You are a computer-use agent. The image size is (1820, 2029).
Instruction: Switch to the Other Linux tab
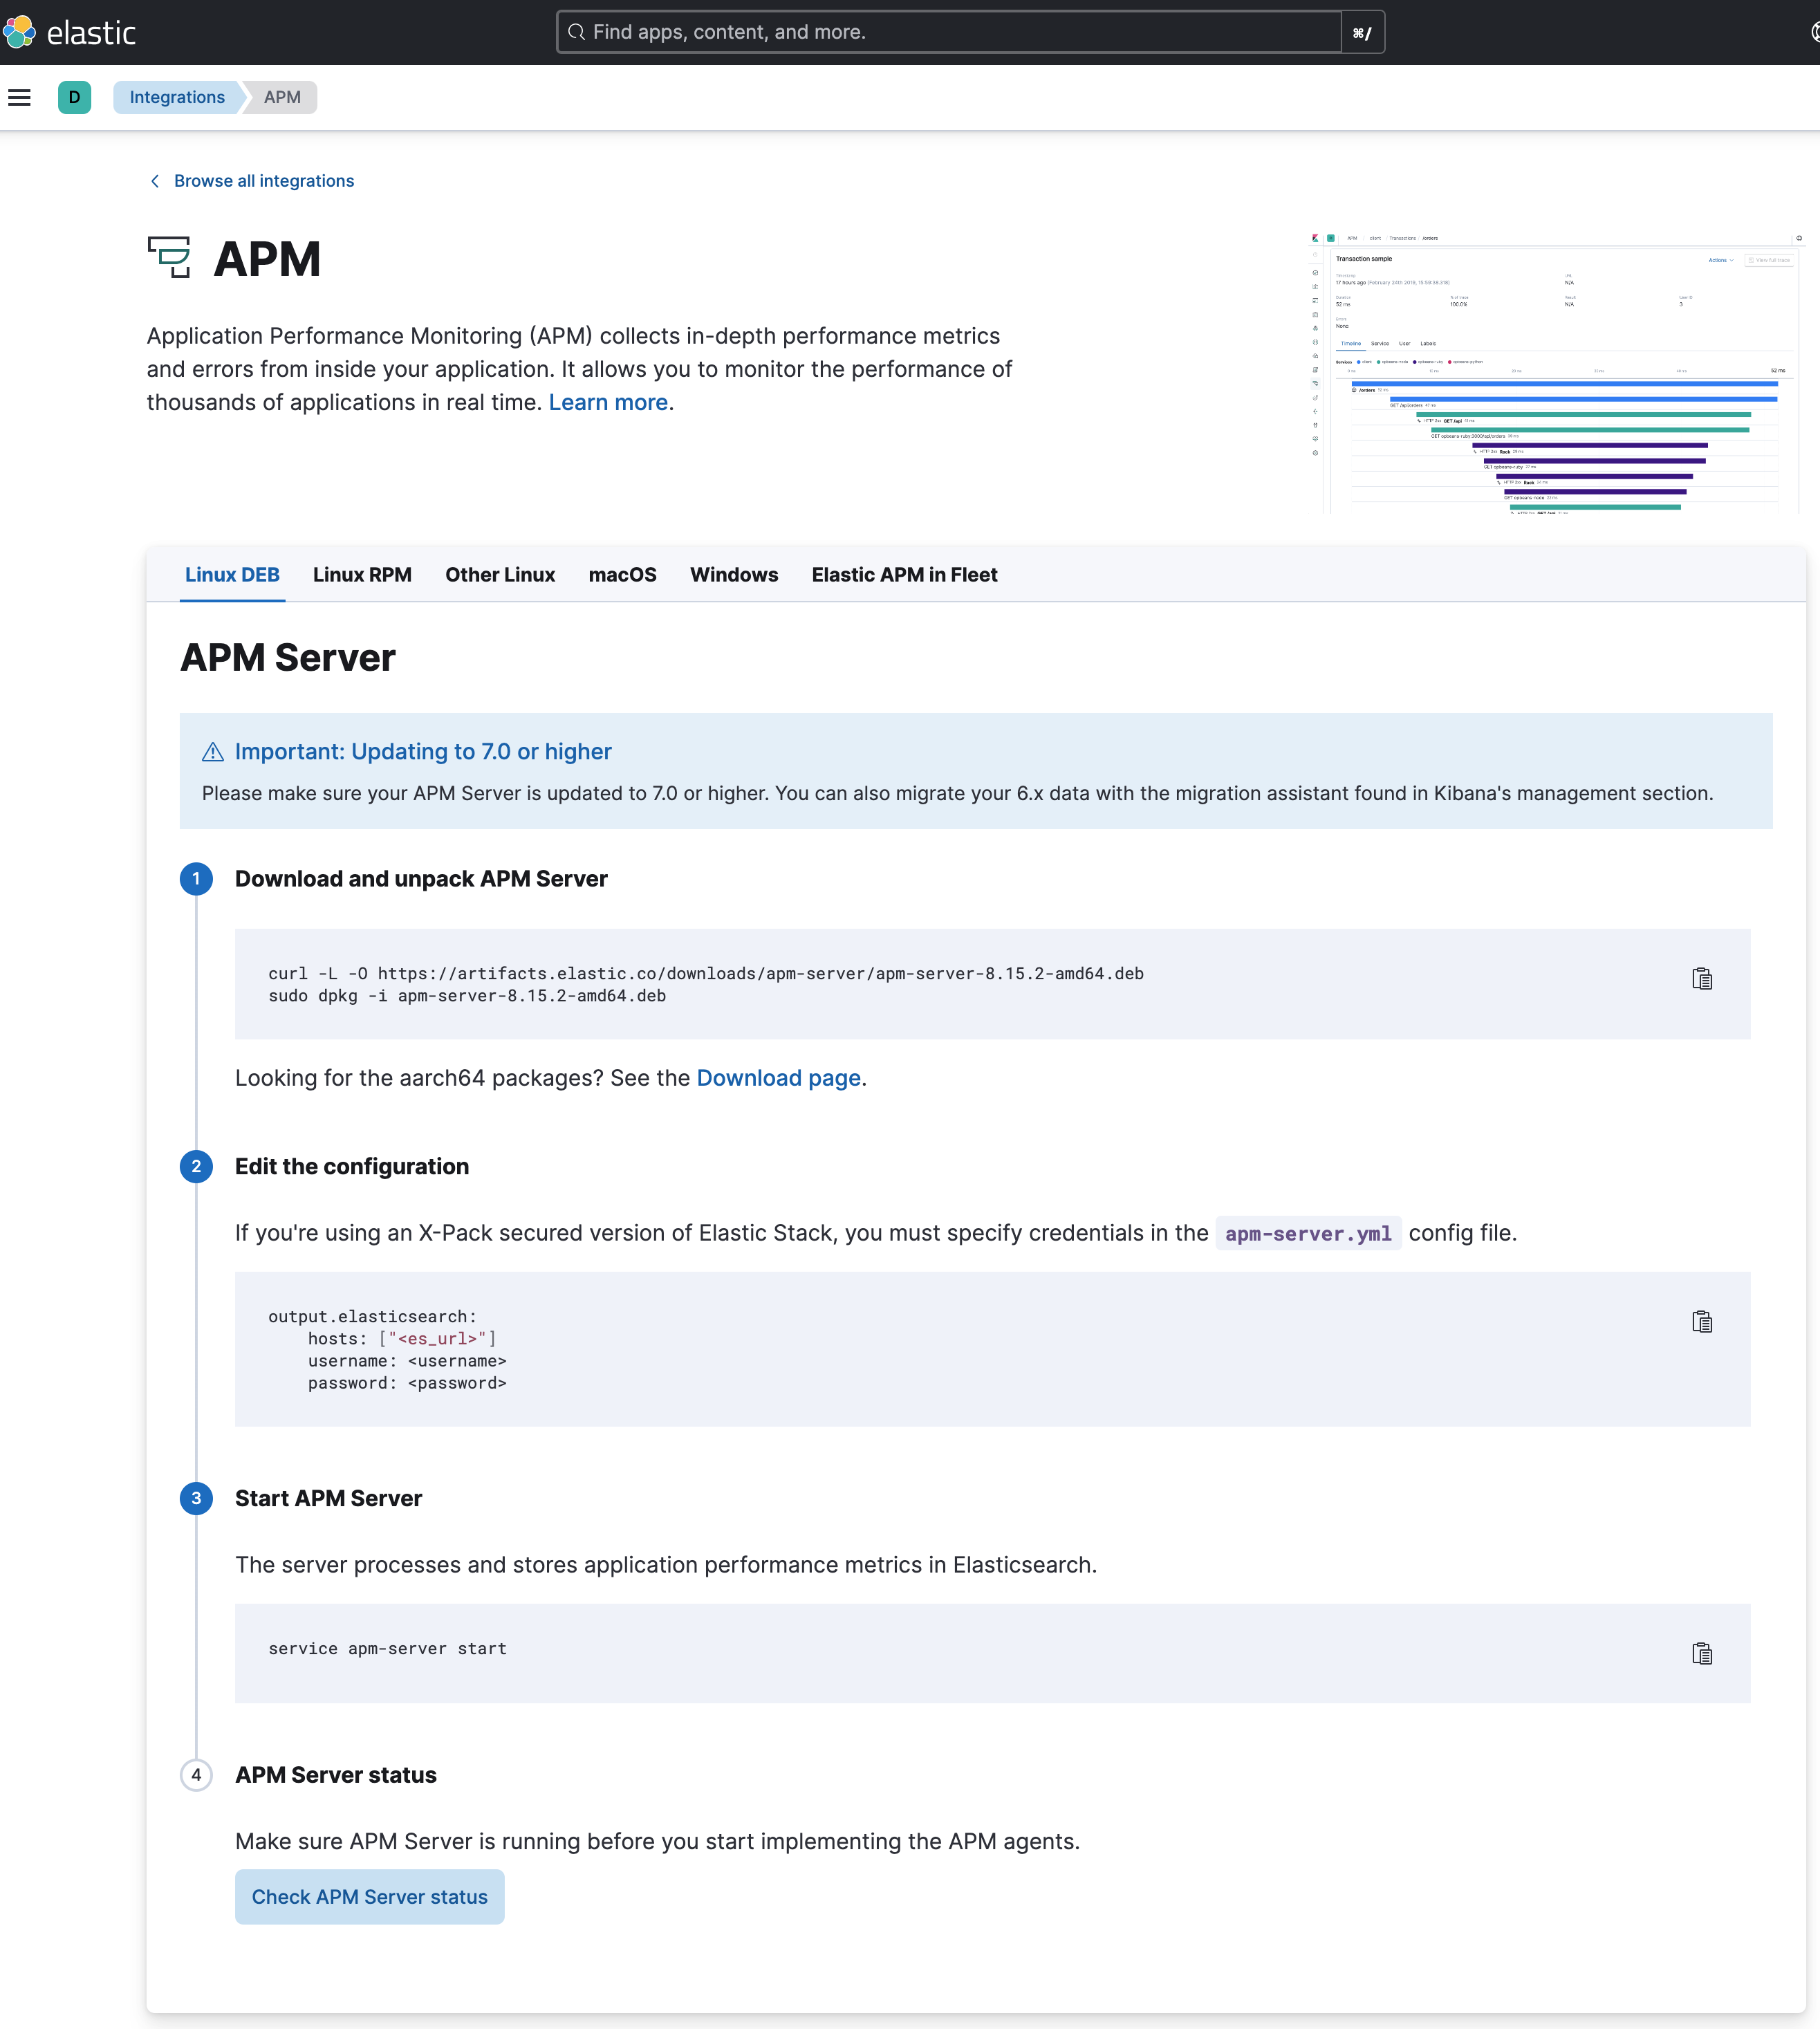pyautogui.click(x=500, y=575)
